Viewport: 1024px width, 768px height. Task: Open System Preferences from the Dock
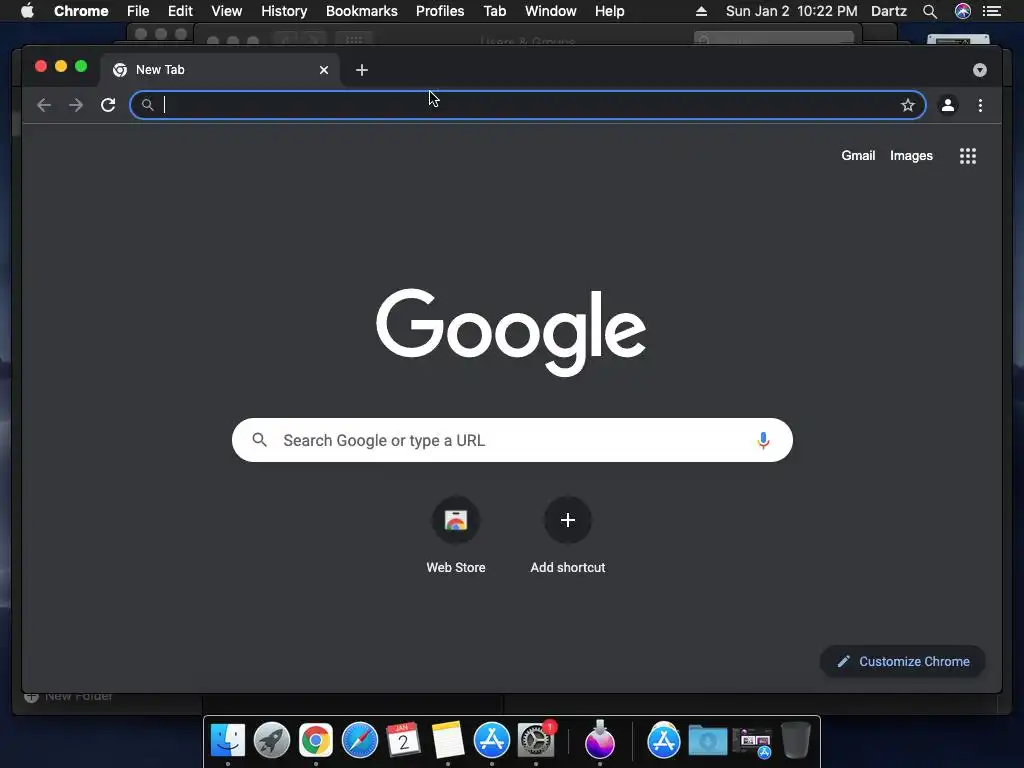536,740
